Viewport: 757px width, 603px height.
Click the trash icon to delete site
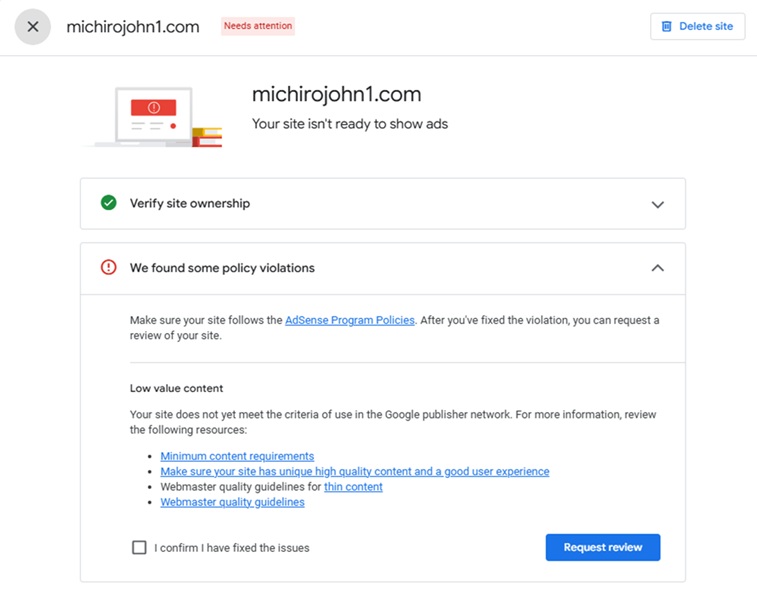click(x=665, y=27)
